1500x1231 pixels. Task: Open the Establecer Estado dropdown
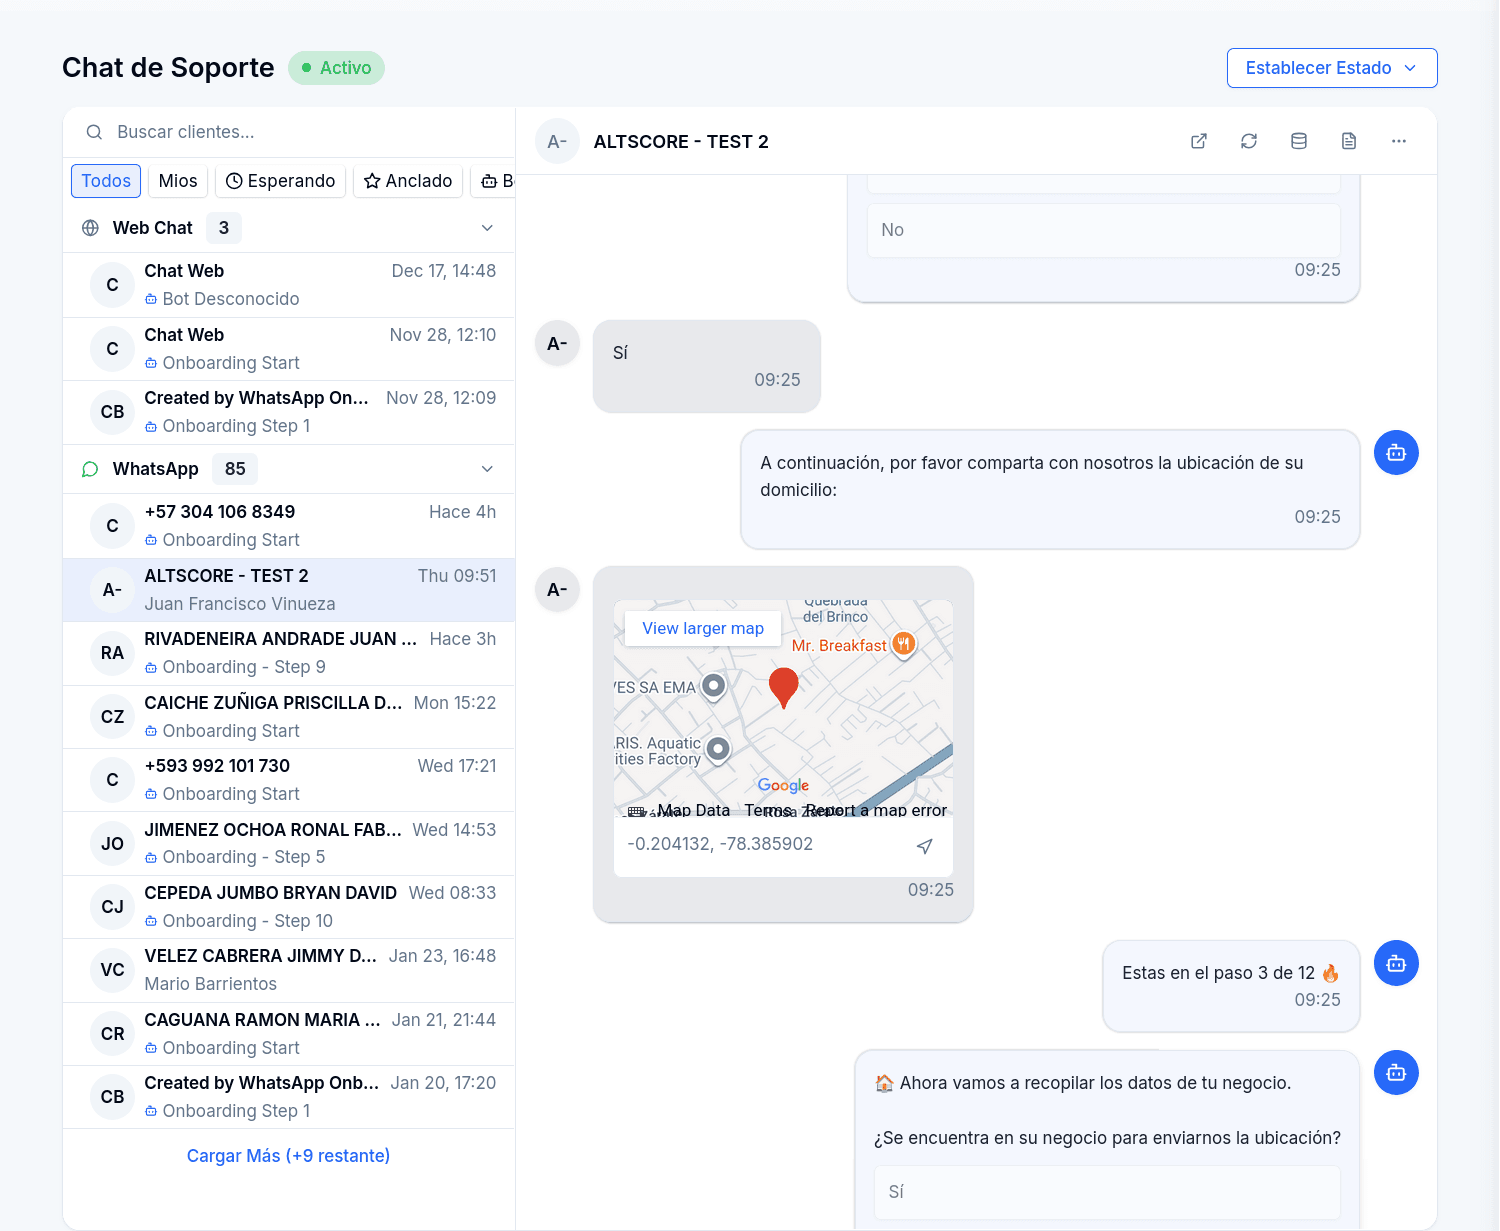[x=1332, y=68]
